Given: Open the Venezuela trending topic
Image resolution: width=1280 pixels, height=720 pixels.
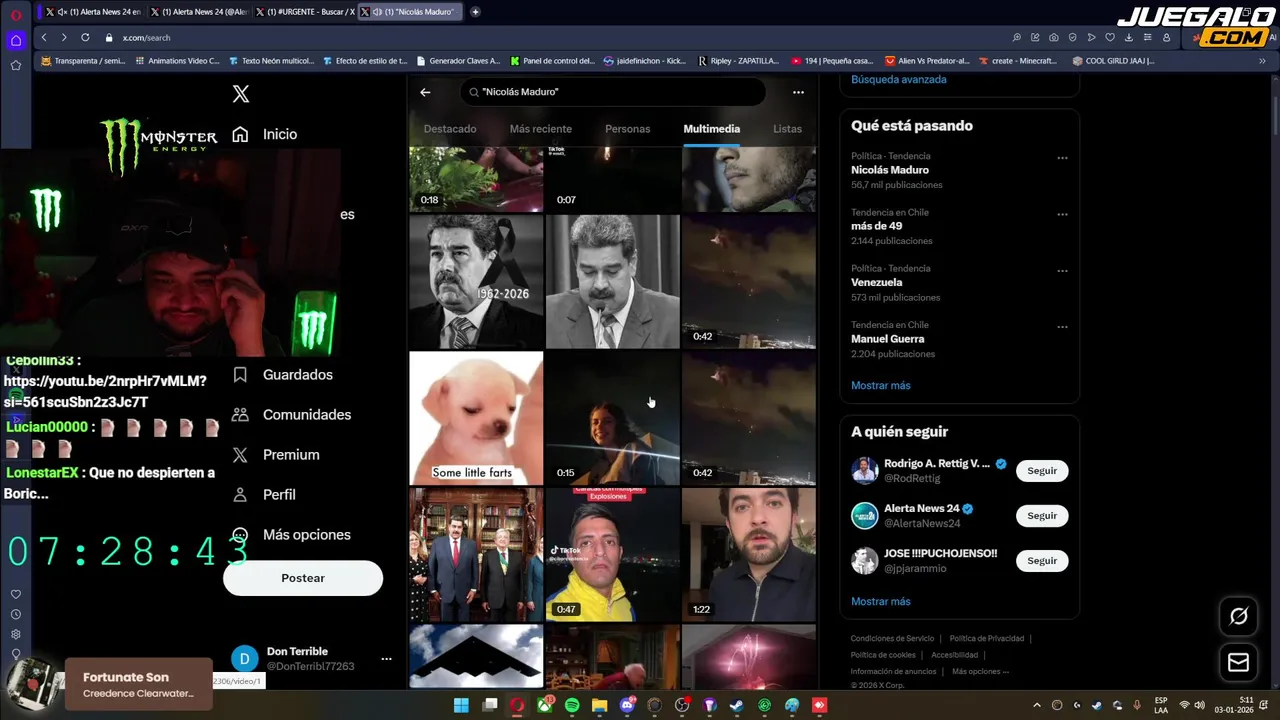Looking at the screenshot, I should 876,283.
